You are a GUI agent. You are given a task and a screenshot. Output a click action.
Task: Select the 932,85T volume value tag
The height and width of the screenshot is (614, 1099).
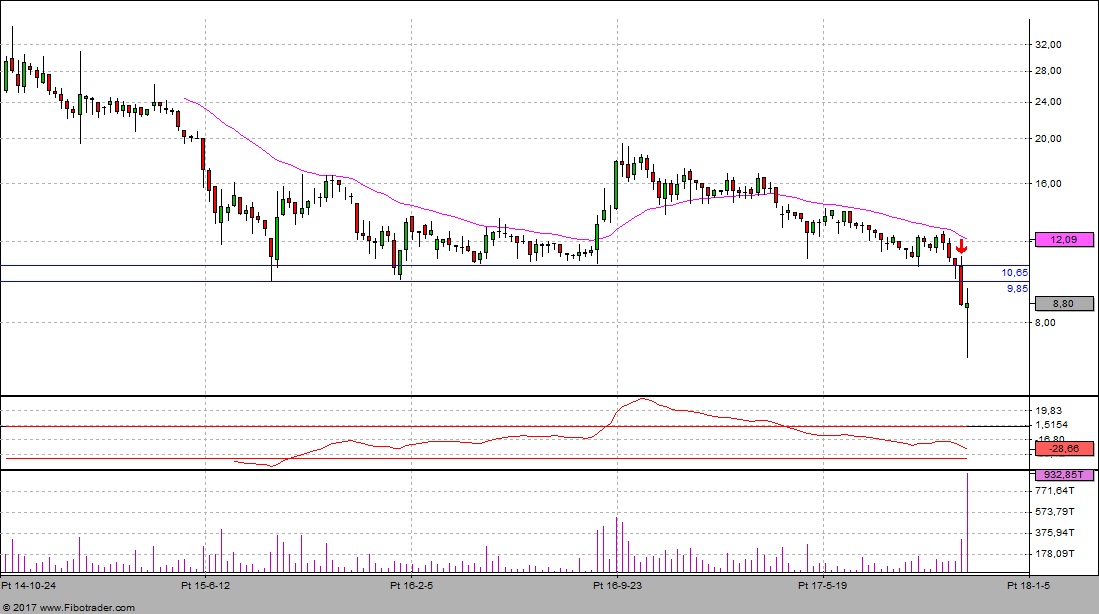pyautogui.click(x=1064, y=475)
